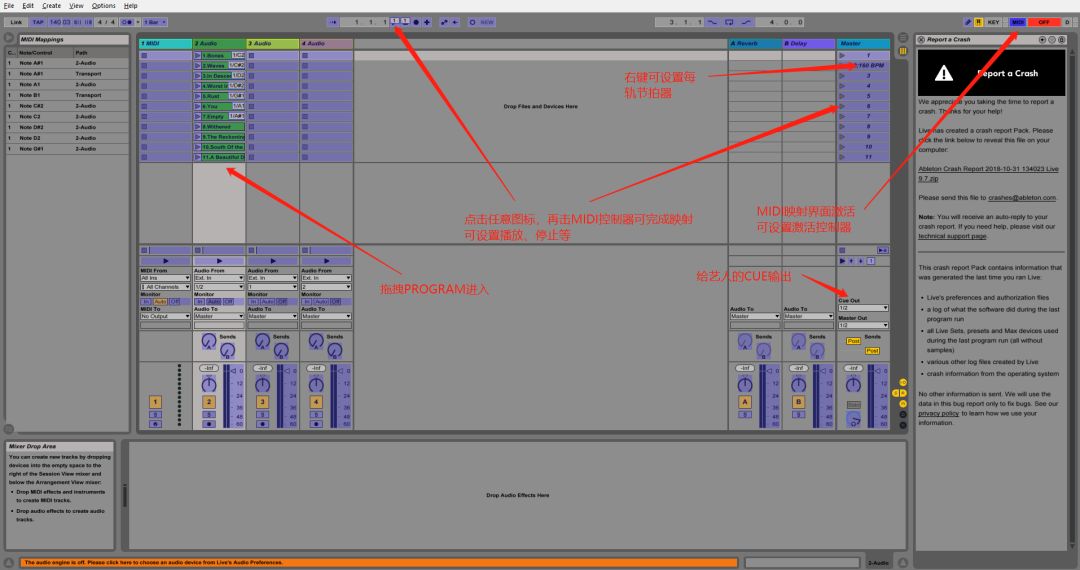Screen dimensions: 1080x570
Task: Click the Path column header in MIDI Mappings
Action: click(101, 52)
